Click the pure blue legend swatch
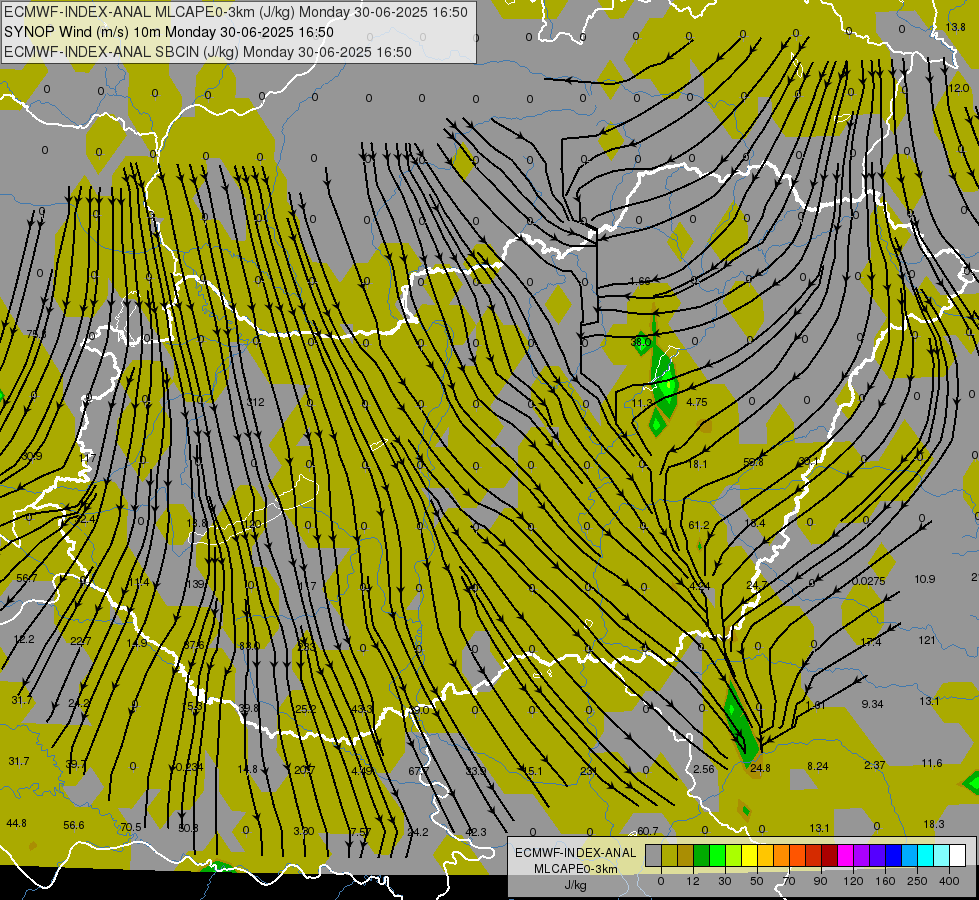Image resolution: width=979 pixels, height=900 pixels. [x=893, y=855]
